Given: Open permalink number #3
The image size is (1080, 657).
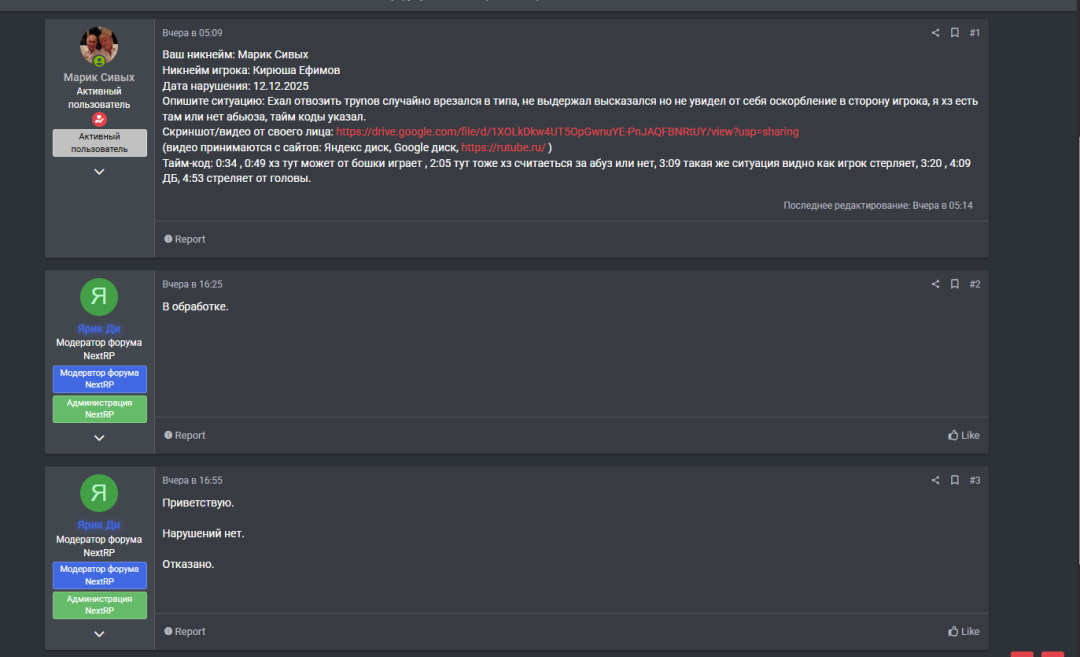Looking at the screenshot, I should 975,480.
